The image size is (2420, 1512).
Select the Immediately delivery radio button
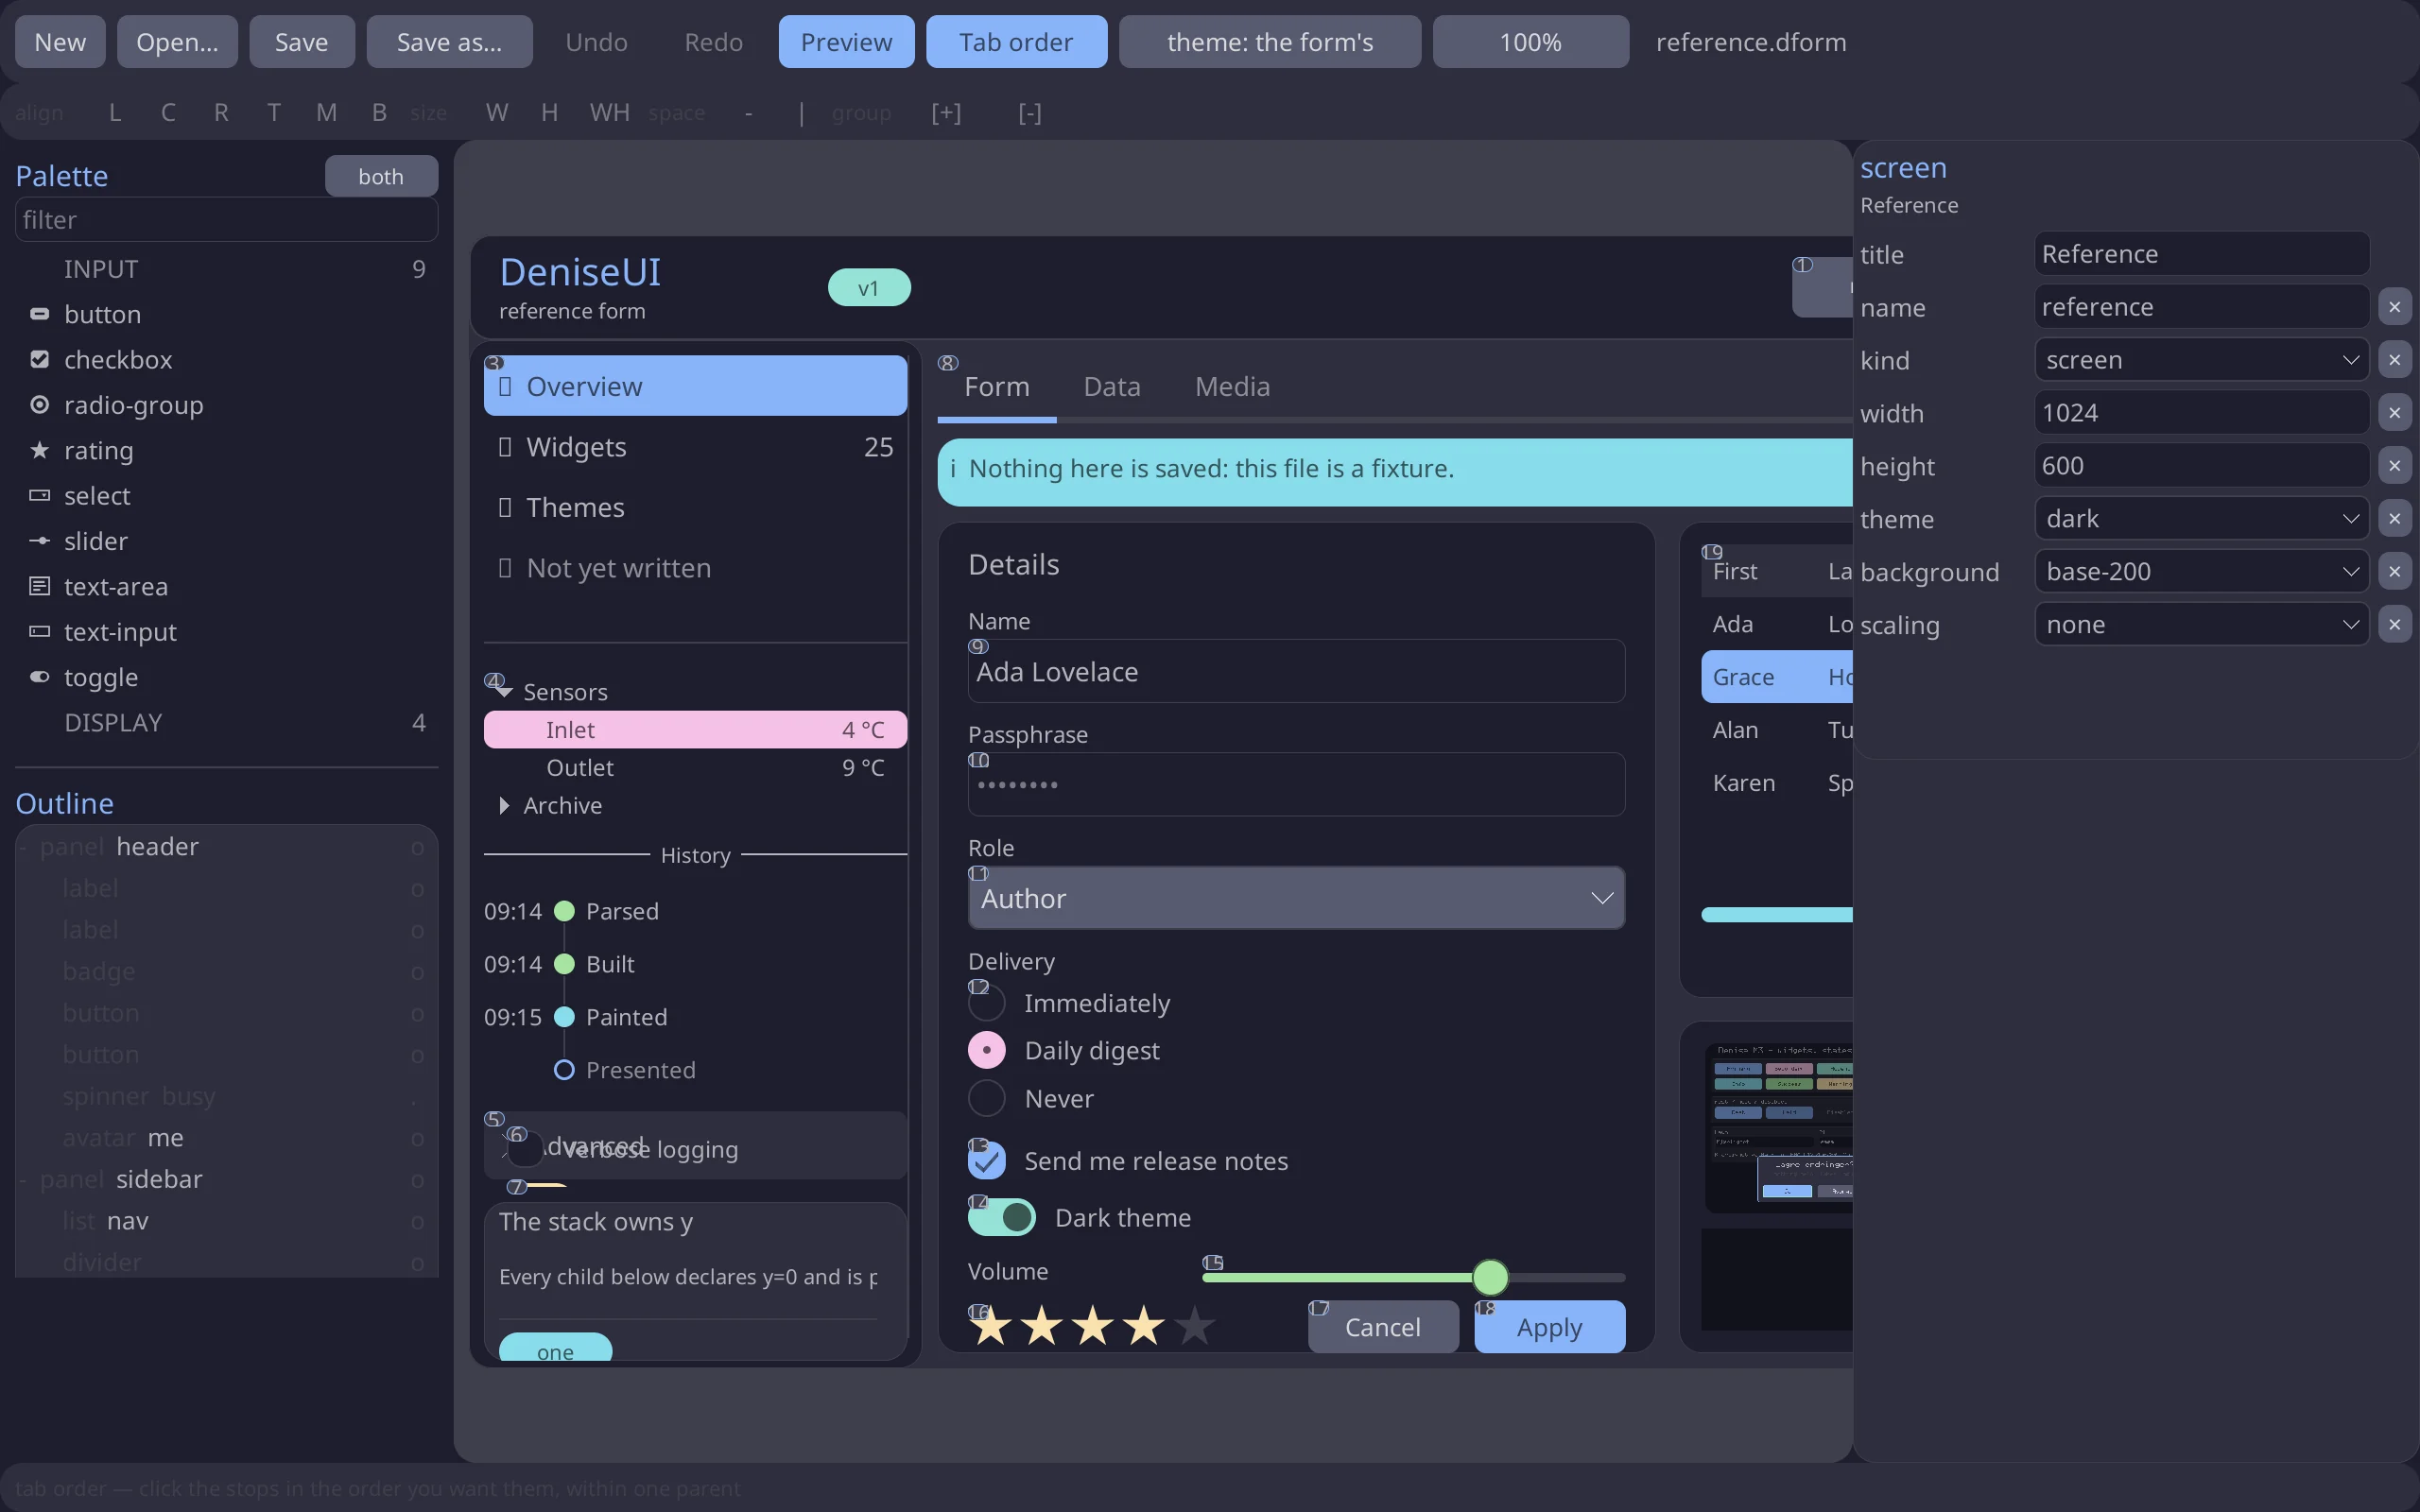[x=987, y=1003]
